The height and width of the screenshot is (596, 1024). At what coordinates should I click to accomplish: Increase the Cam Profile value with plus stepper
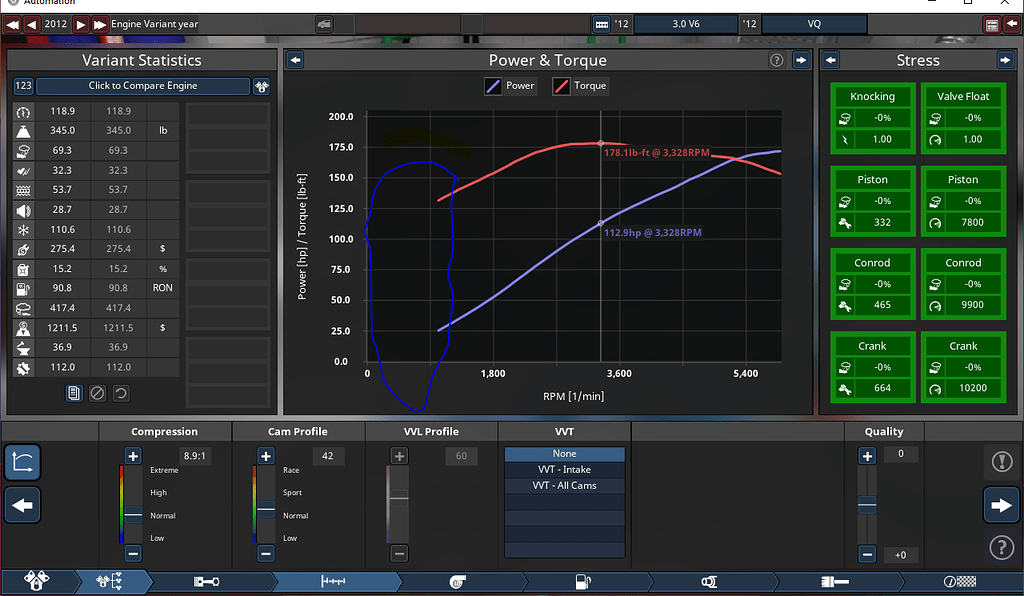tap(265, 456)
